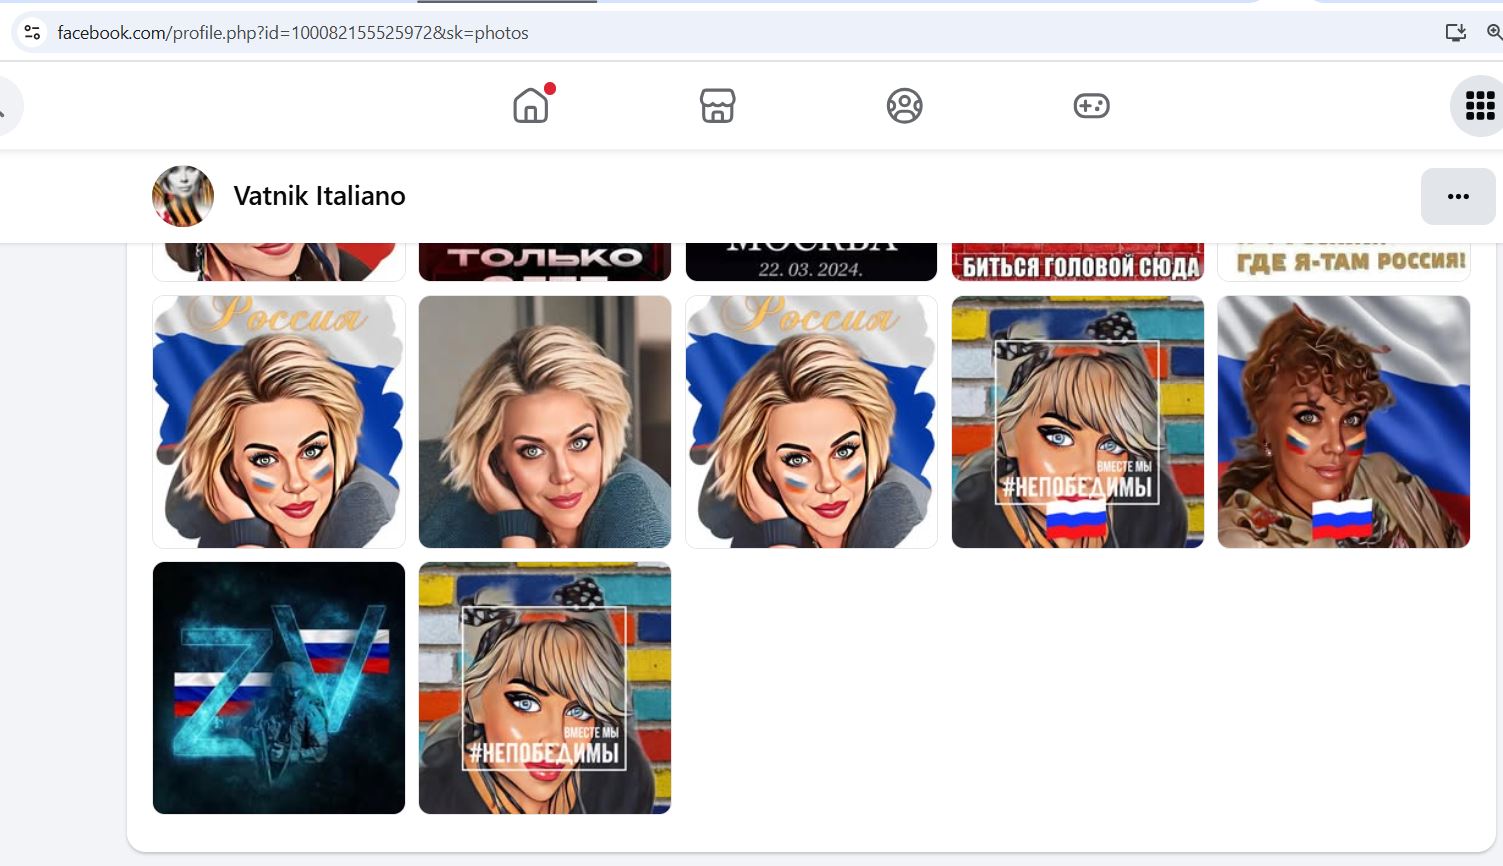The width and height of the screenshot is (1503, 866).
Task: Open the Gaming controller icon
Action: pos(1091,105)
